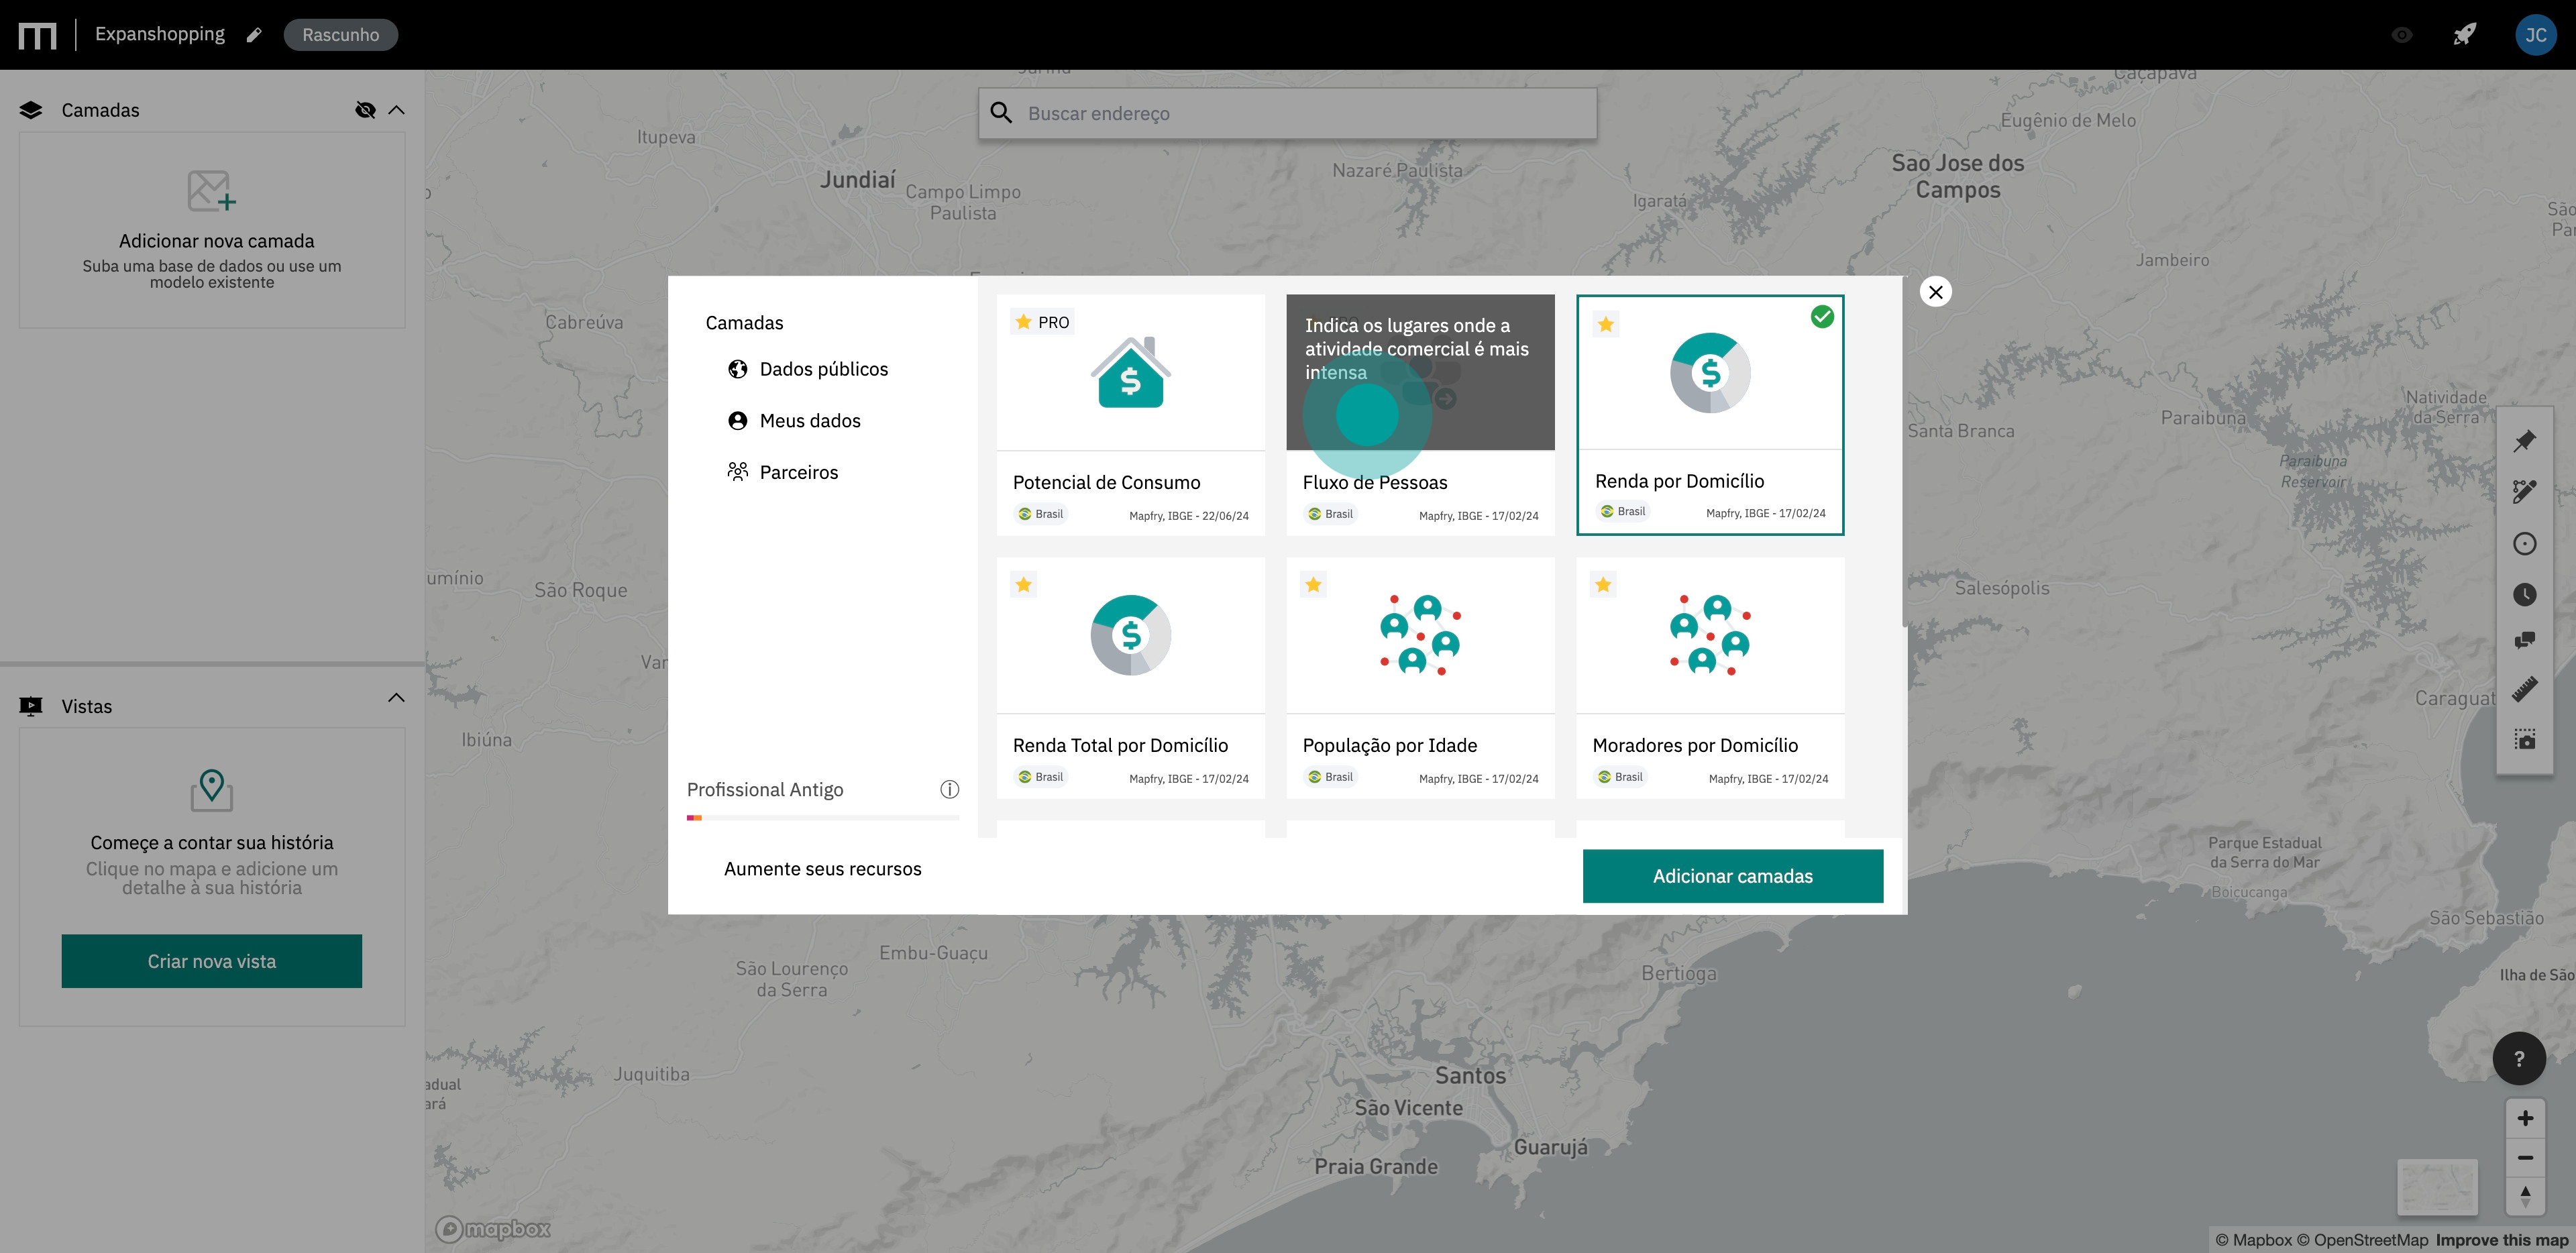Open the help question mark button
2576x1253 pixels.
pos(2518,1058)
